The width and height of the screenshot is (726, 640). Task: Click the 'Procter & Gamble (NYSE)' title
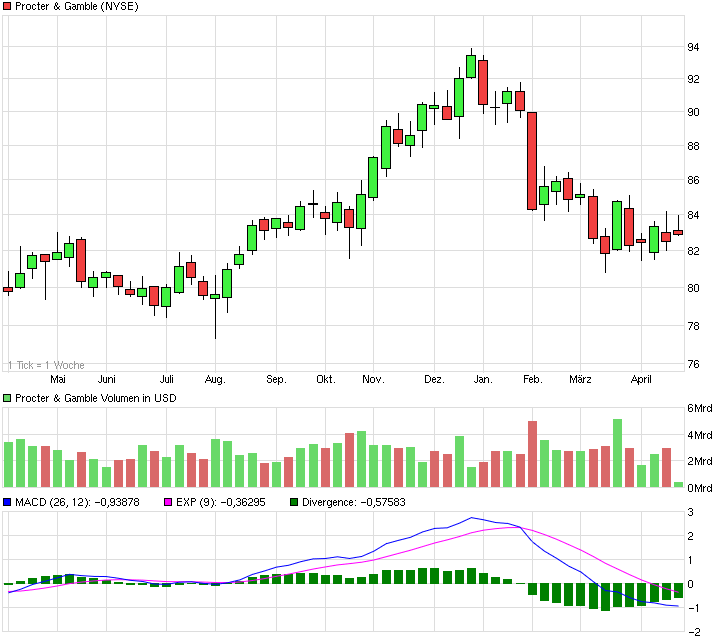tap(77, 6)
